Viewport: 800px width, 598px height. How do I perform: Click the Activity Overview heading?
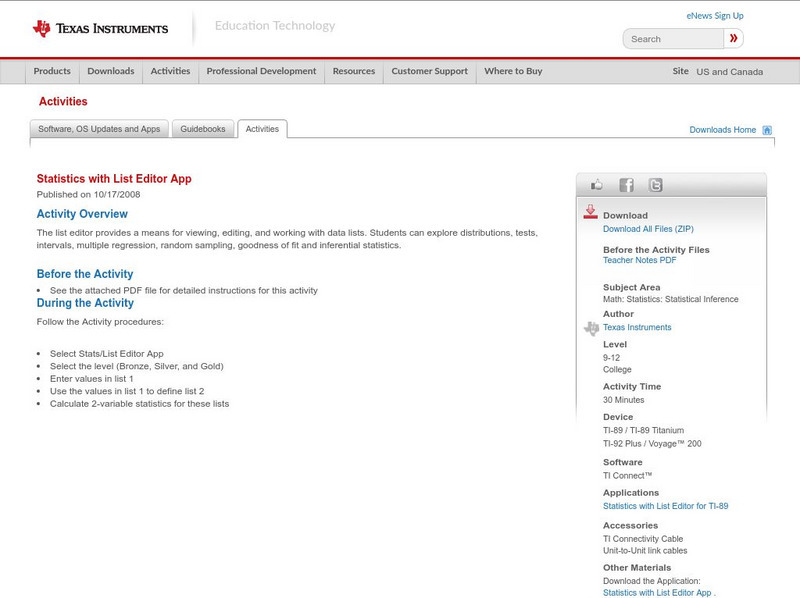point(82,214)
